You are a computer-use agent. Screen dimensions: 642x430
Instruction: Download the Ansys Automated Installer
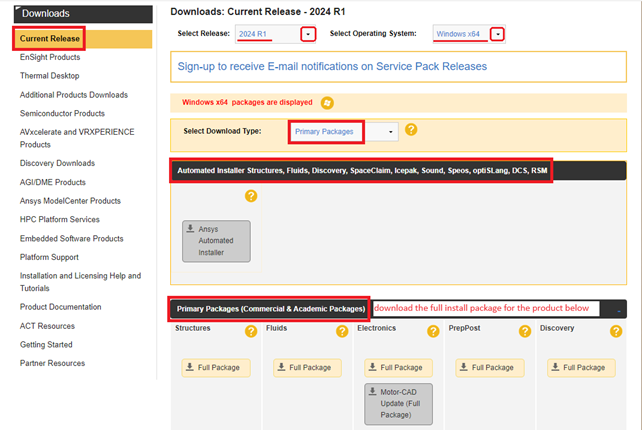pyautogui.click(x=216, y=241)
